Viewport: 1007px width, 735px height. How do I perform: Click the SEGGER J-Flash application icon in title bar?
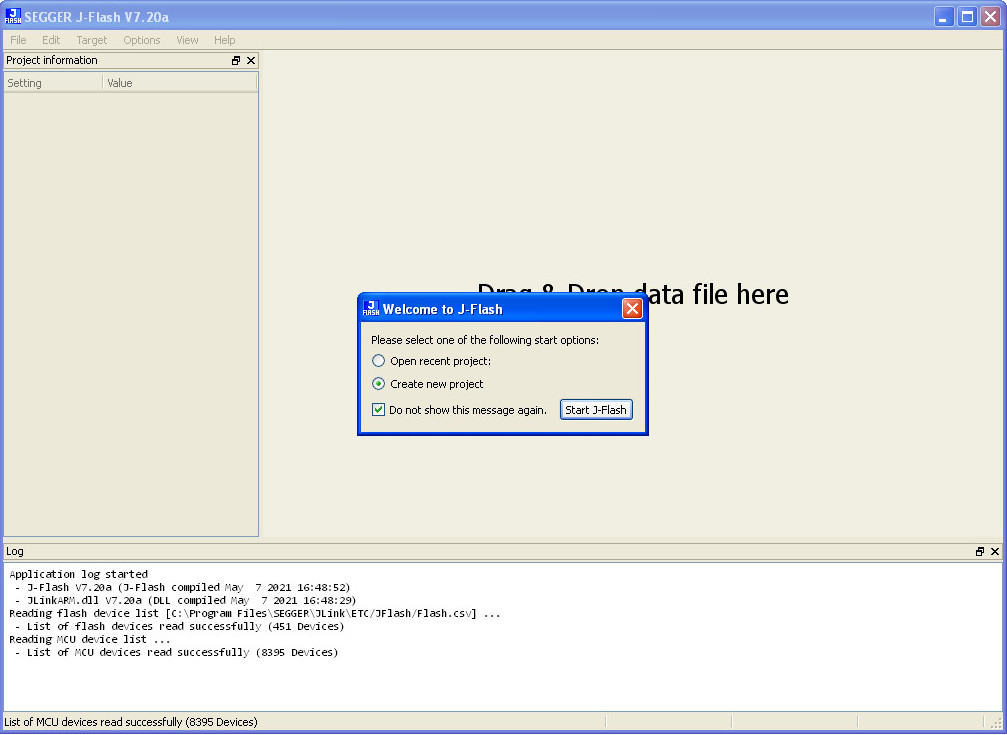click(x=13, y=17)
